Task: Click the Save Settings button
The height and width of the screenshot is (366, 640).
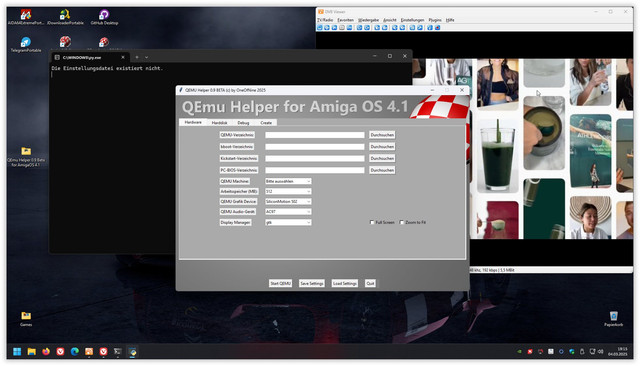Action: (312, 283)
